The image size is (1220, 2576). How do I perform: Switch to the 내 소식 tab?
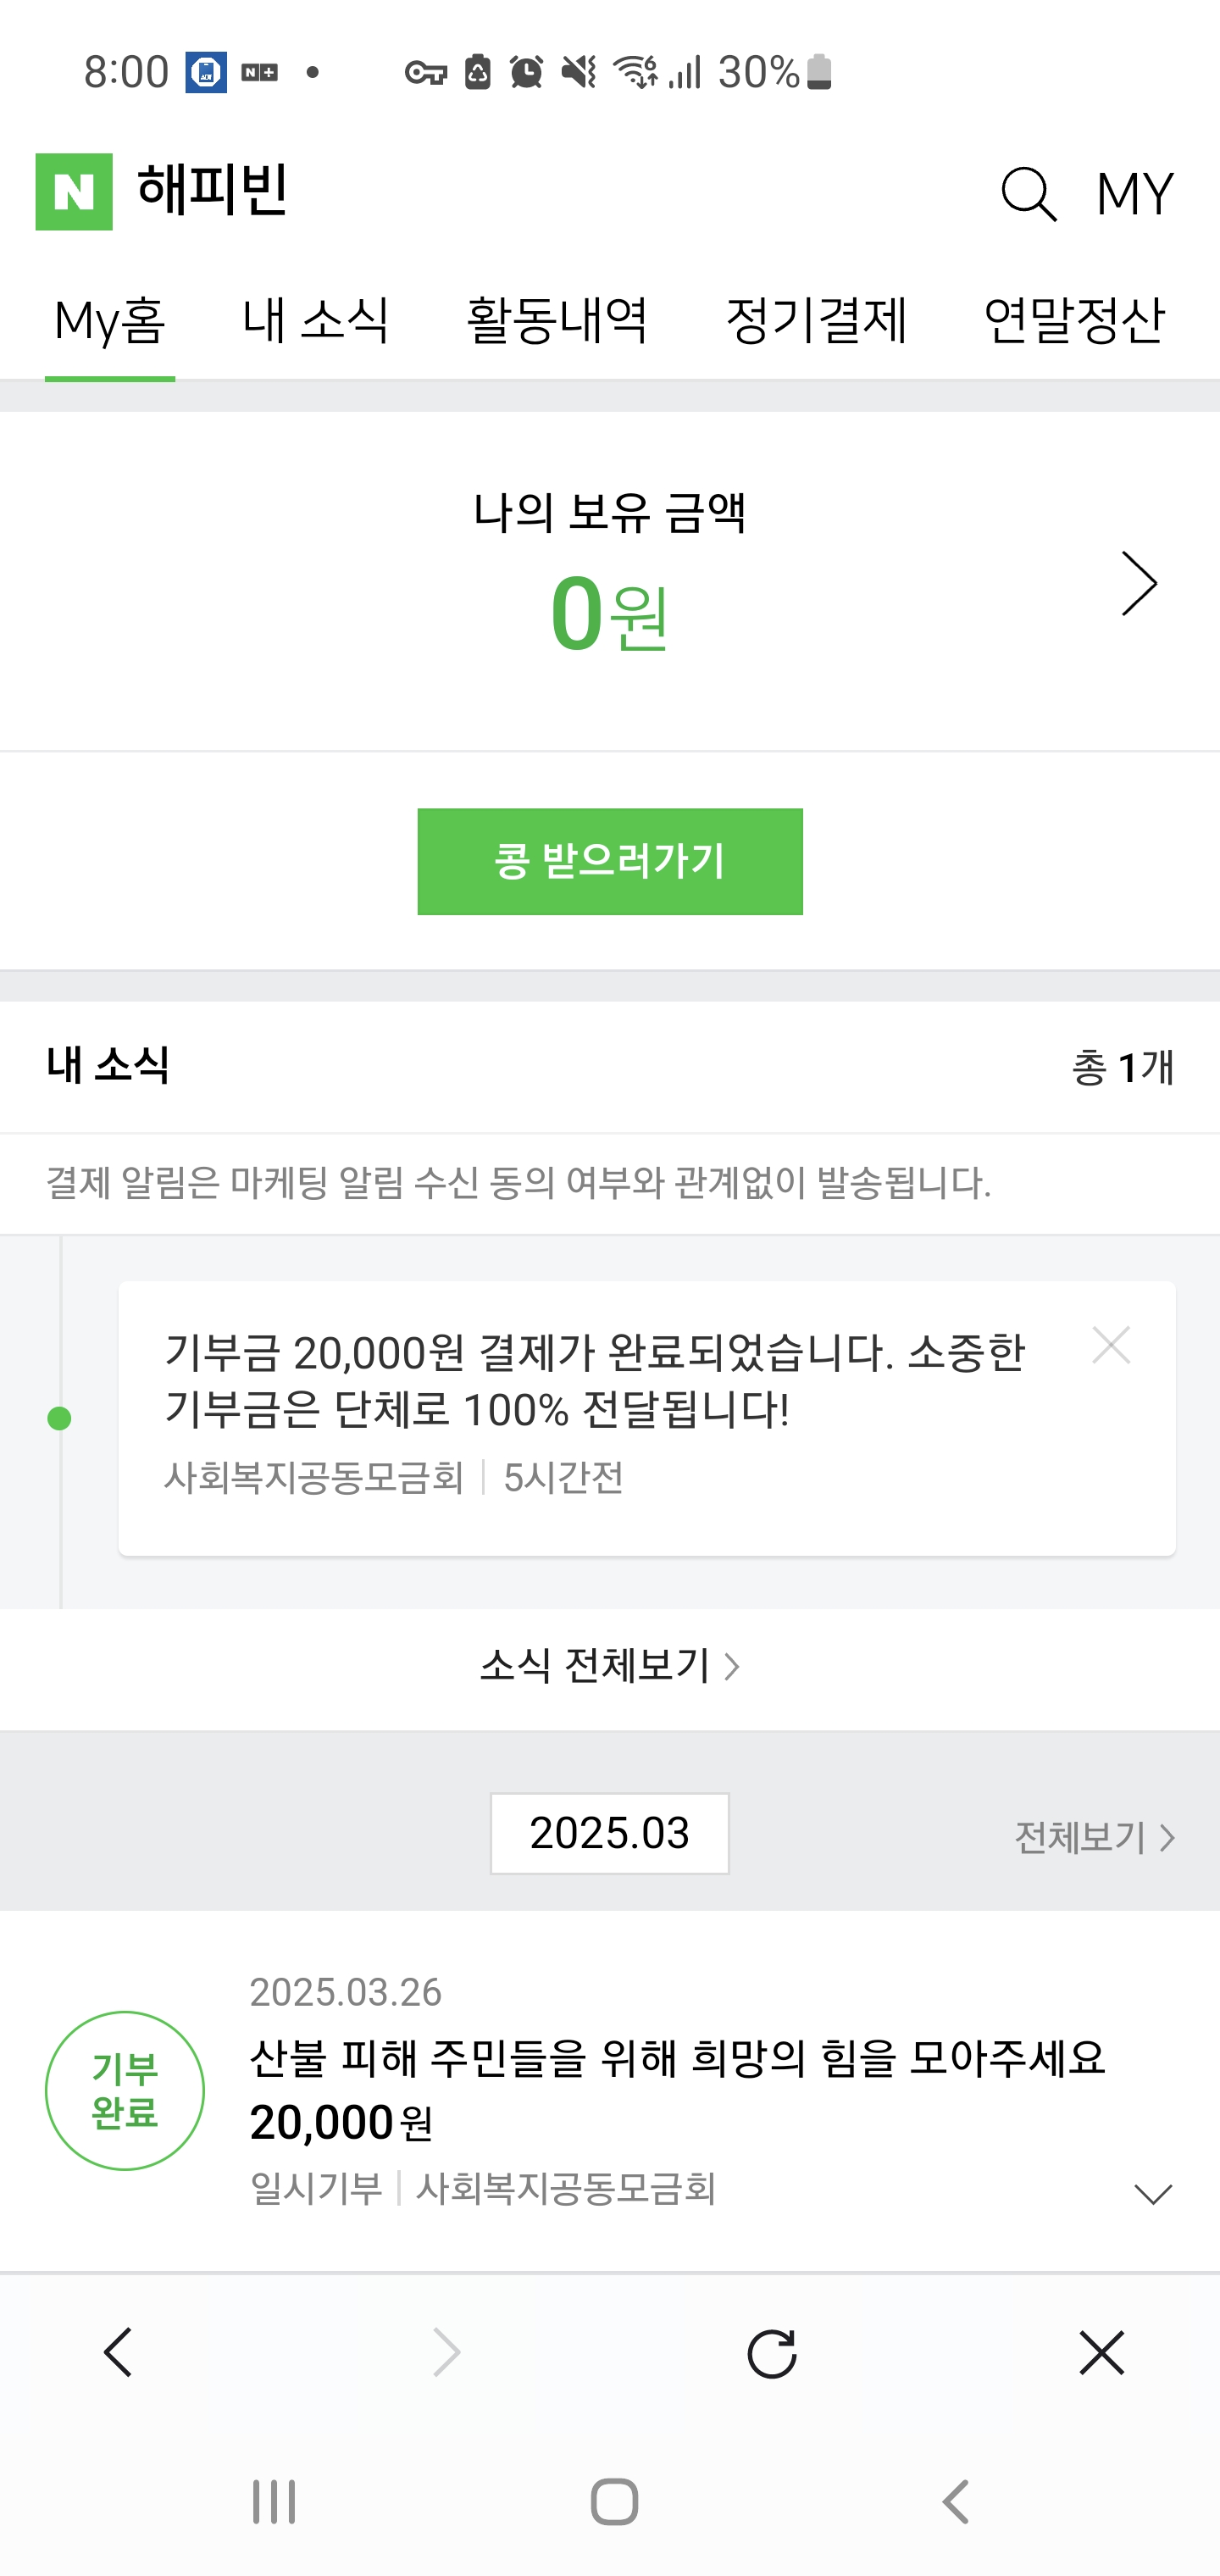pos(316,321)
